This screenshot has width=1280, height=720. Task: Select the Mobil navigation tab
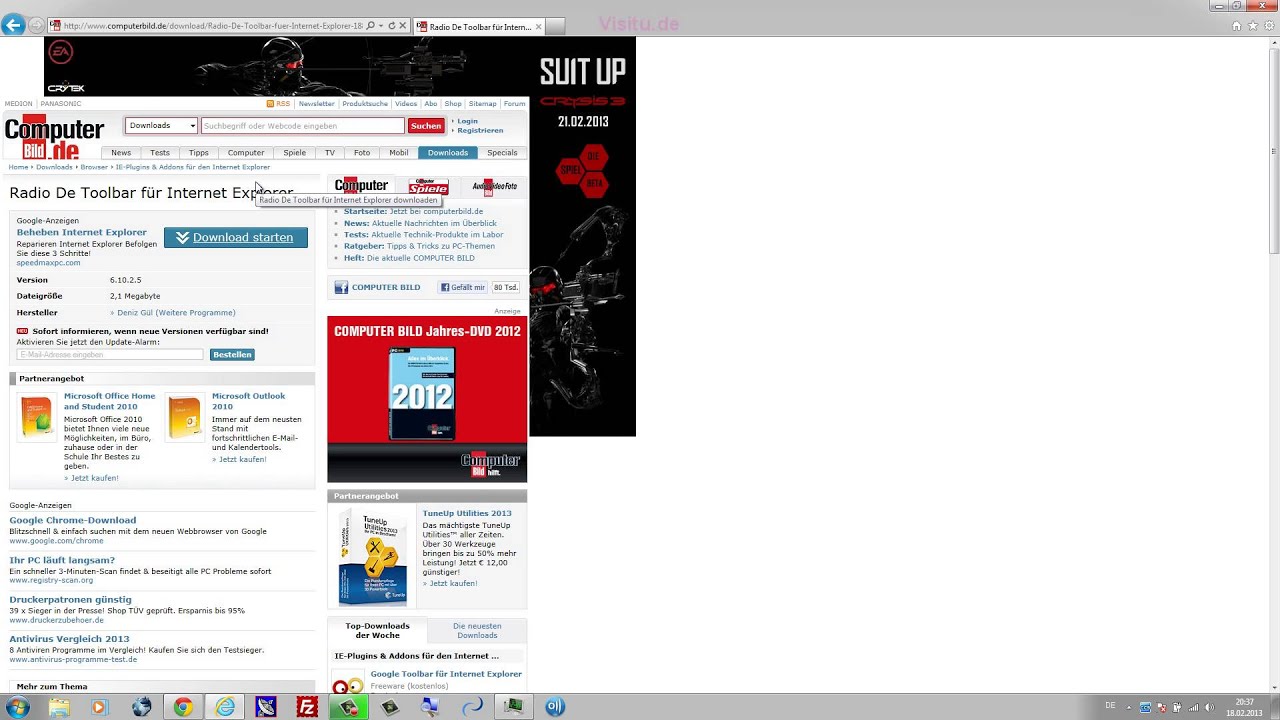tap(399, 153)
